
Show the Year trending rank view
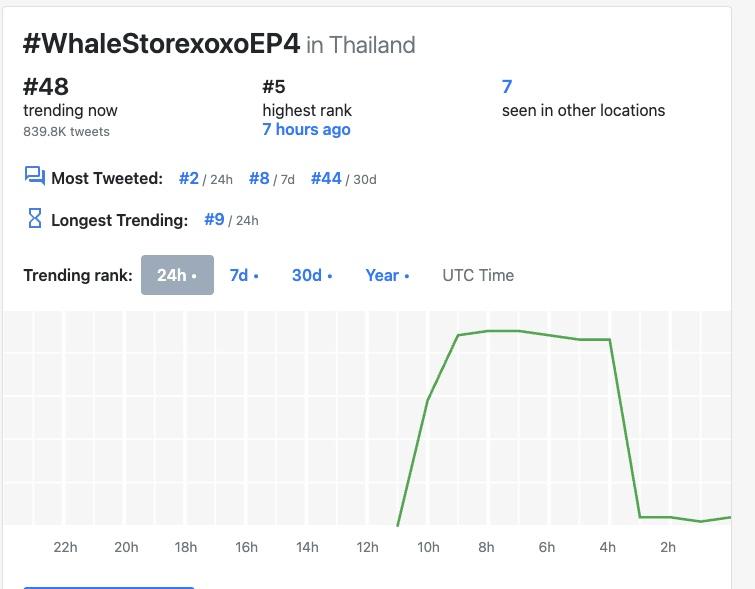pos(386,275)
